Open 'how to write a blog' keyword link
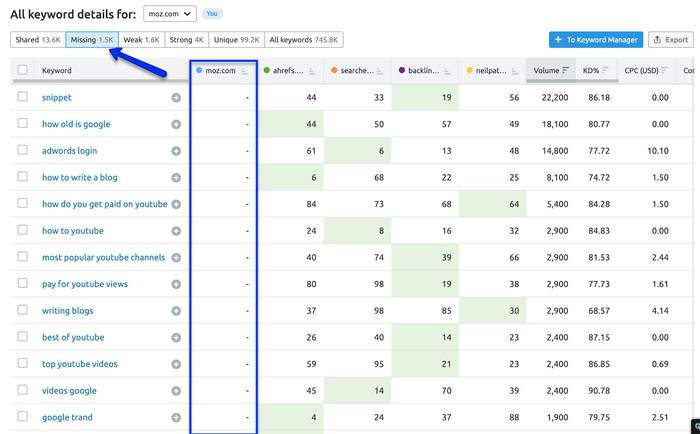Image resolution: width=700 pixels, height=434 pixels. 79,178
